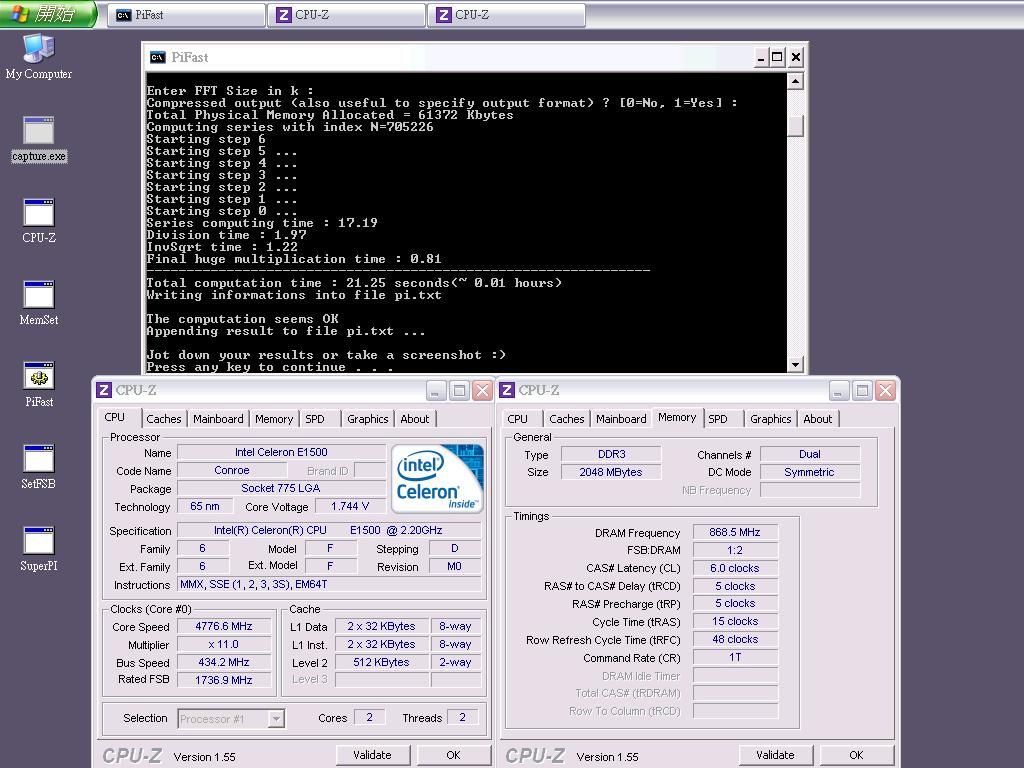This screenshot has height=768, width=1024.
Task: Click the CAS# Latency value 6.0 clocks
Action: [735, 568]
